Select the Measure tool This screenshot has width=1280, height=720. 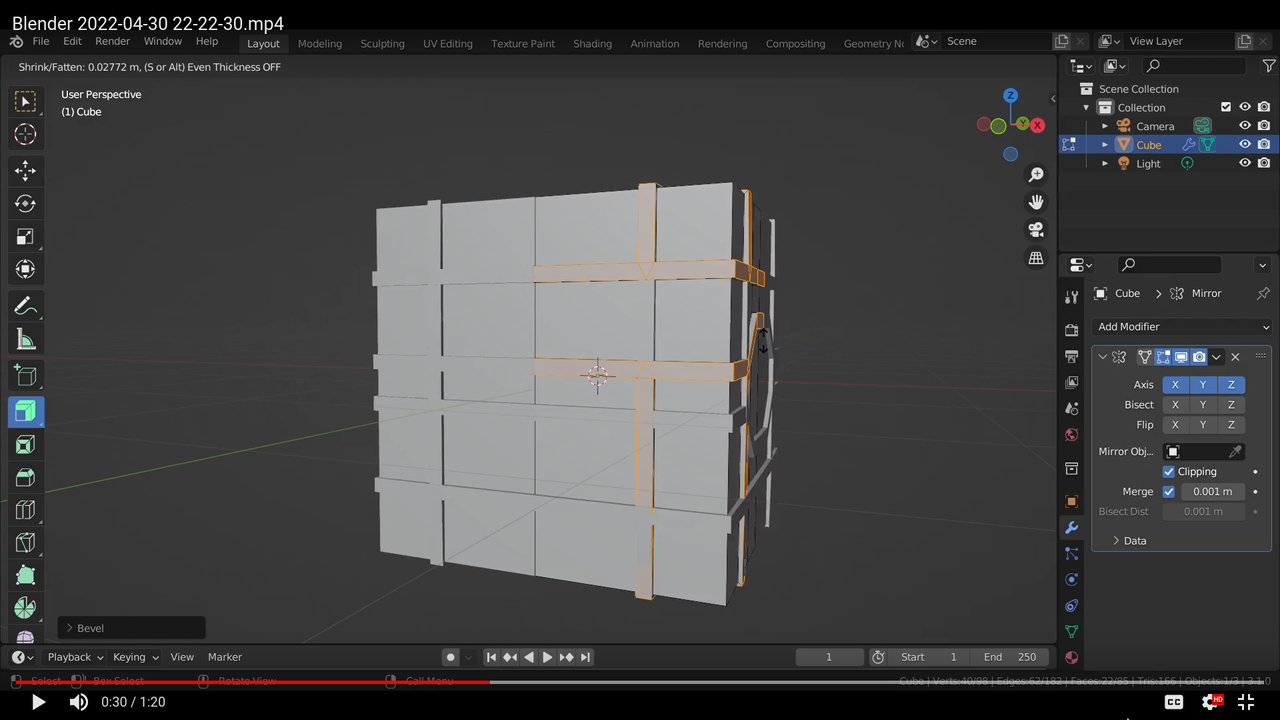(x=25, y=339)
